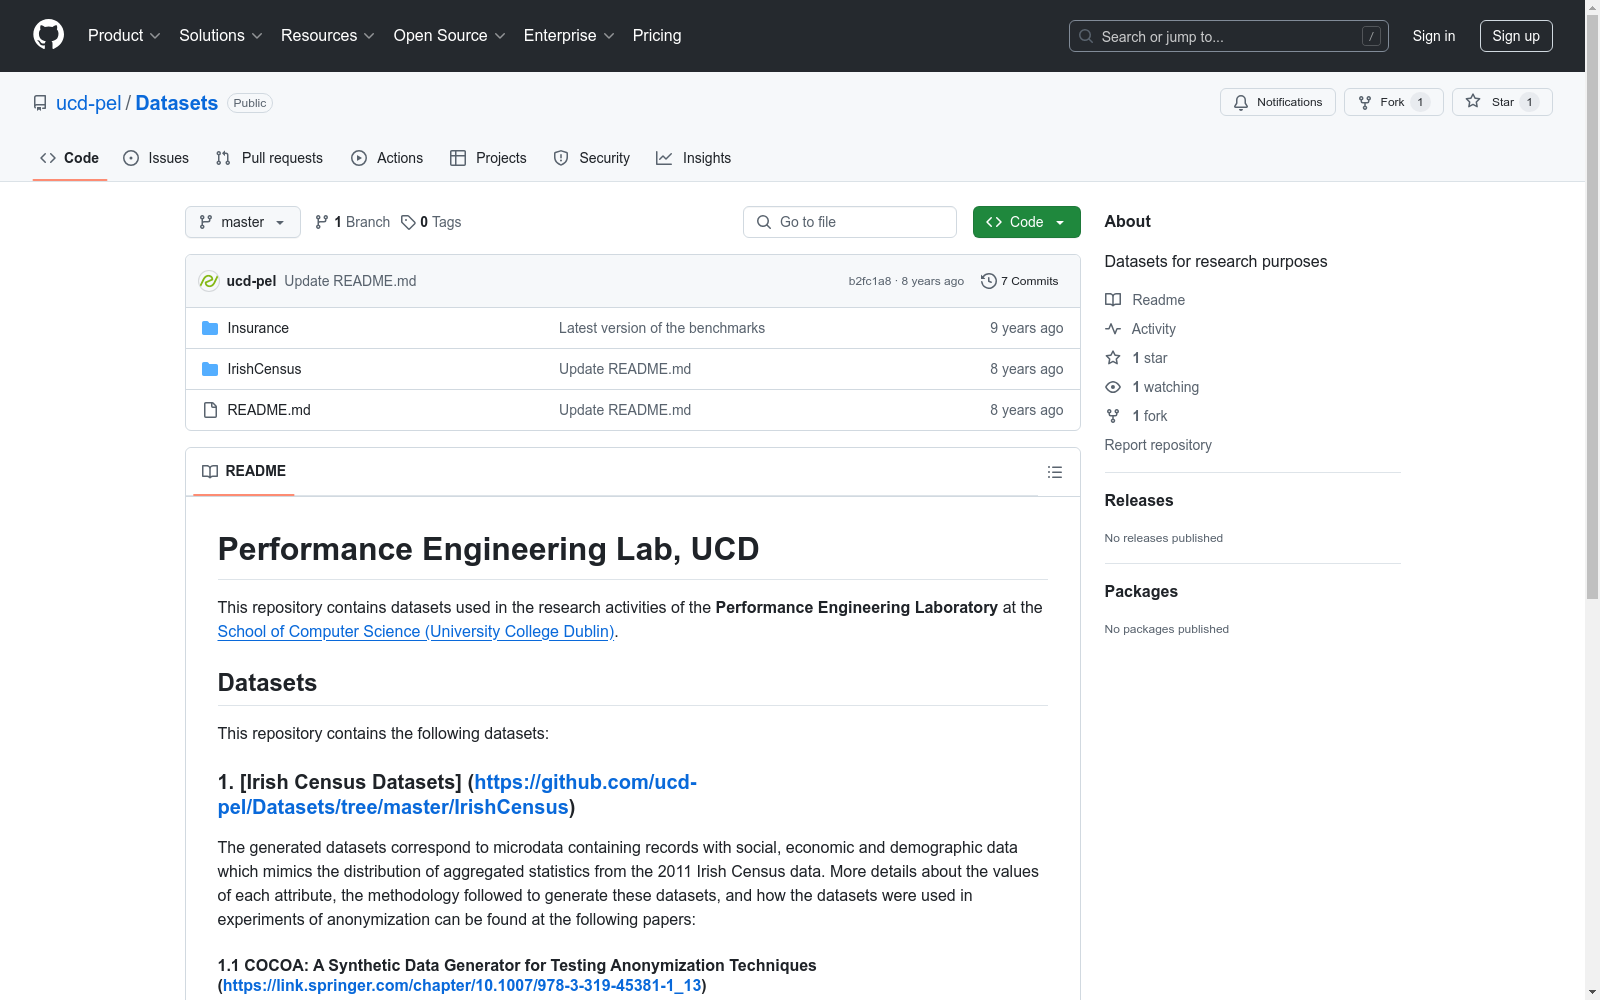Click Report repository link
The height and width of the screenshot is (1000, 1600).
tap(1158, 445)
